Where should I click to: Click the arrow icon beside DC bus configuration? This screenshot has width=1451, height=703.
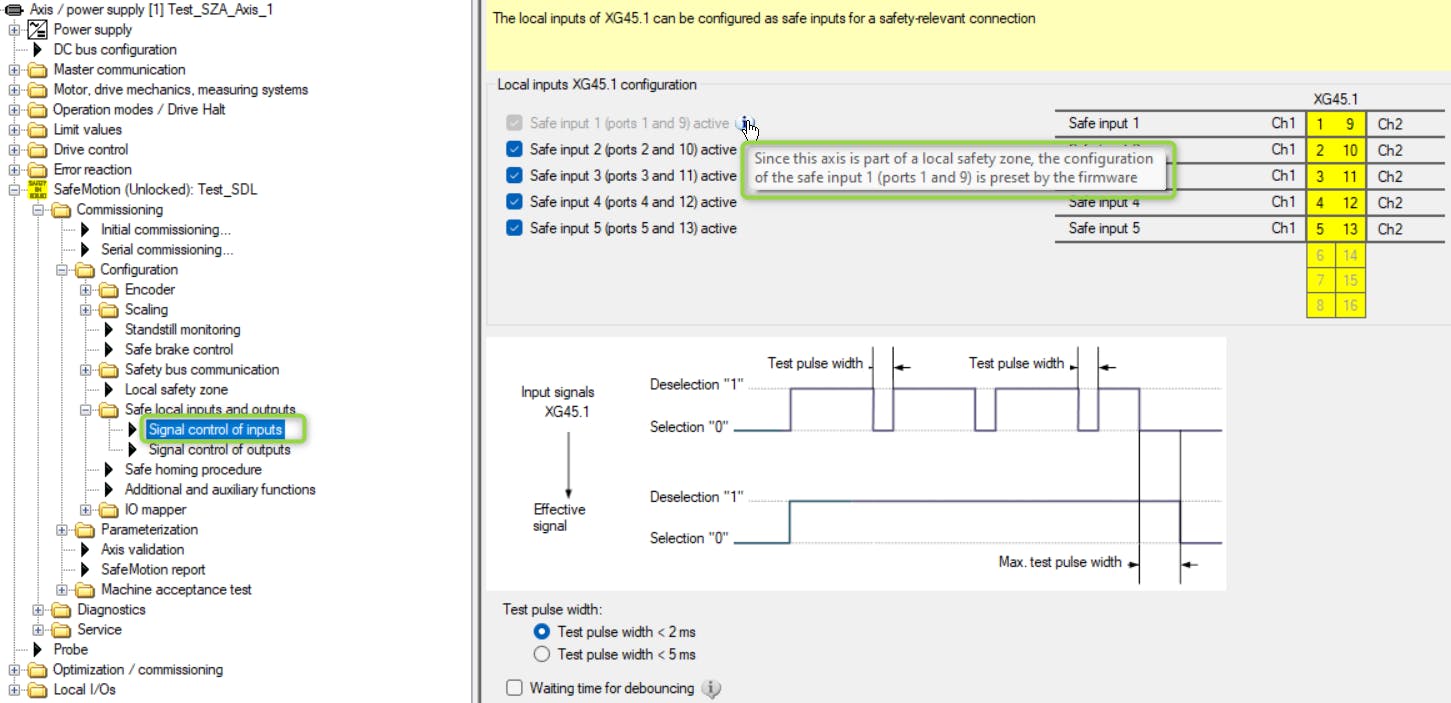(x=38, y=49)
